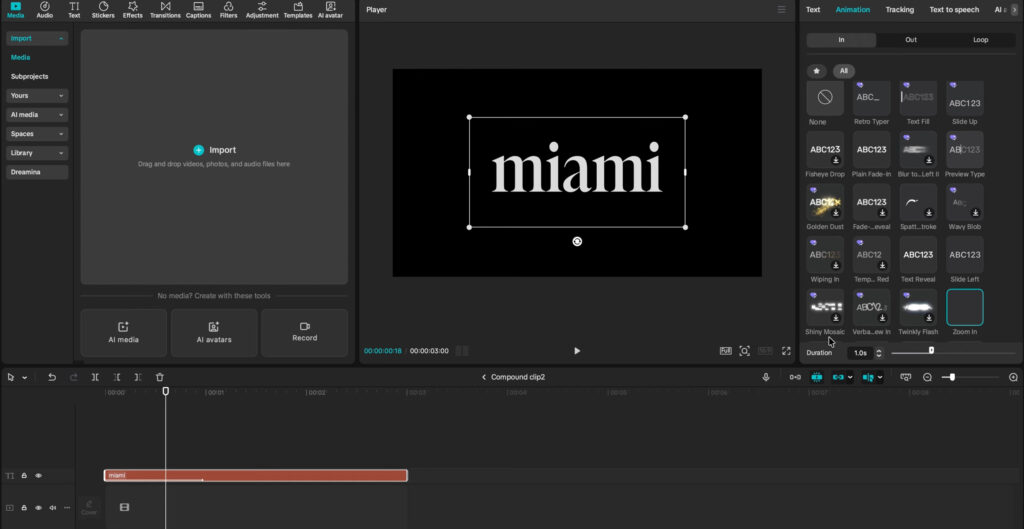Toggle main track magnet in timeline toolbar
The image size is (1024, 529).
click(795, 377)
